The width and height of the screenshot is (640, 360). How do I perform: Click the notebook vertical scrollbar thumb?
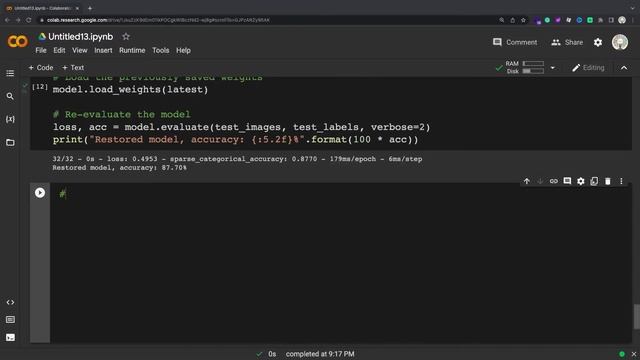[x=636, y=316]
